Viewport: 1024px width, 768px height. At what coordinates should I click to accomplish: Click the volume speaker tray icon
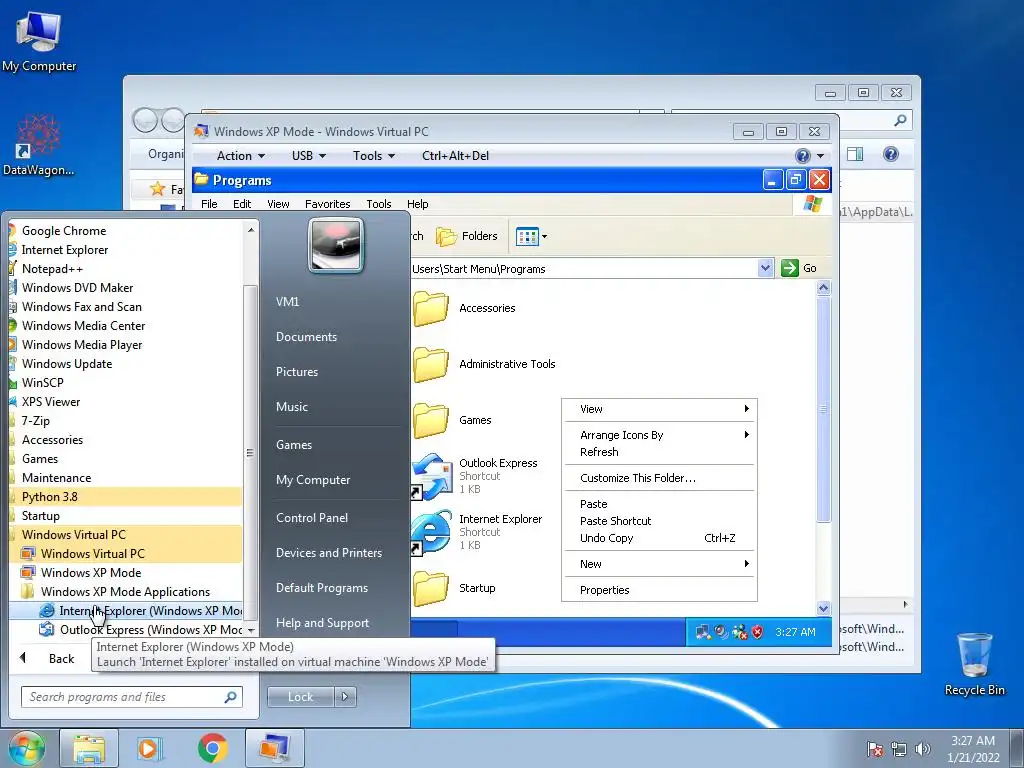click(922, 749)
